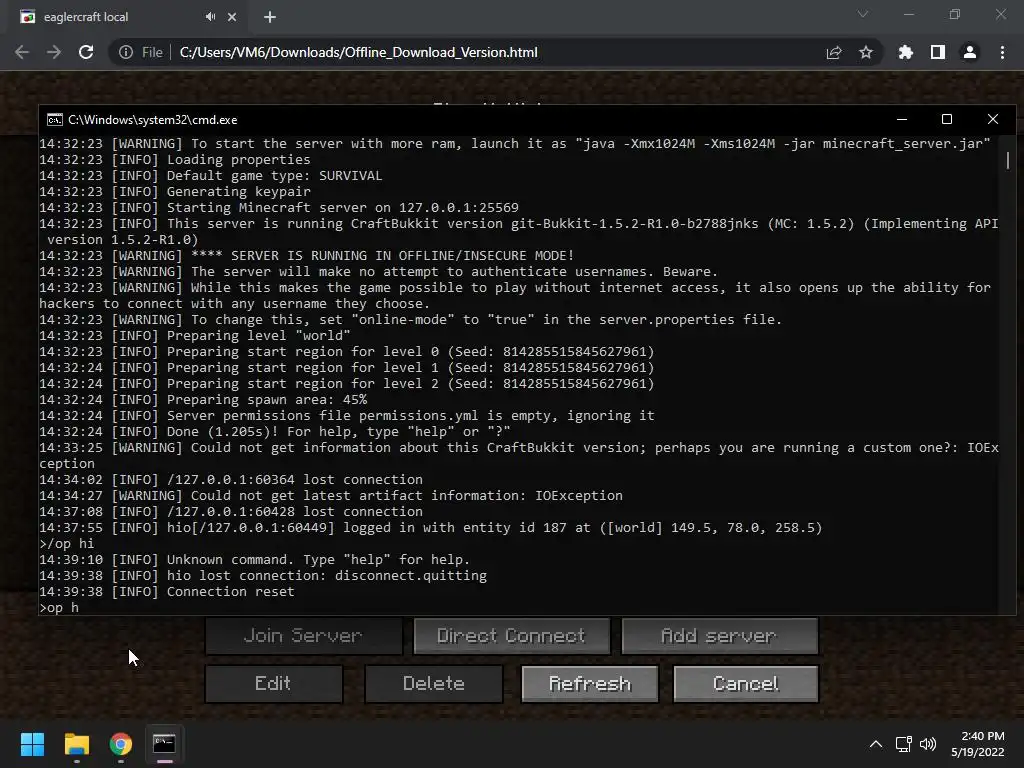Share this page via the share icon
1024x768 pixels.
[x=834, y=52]
